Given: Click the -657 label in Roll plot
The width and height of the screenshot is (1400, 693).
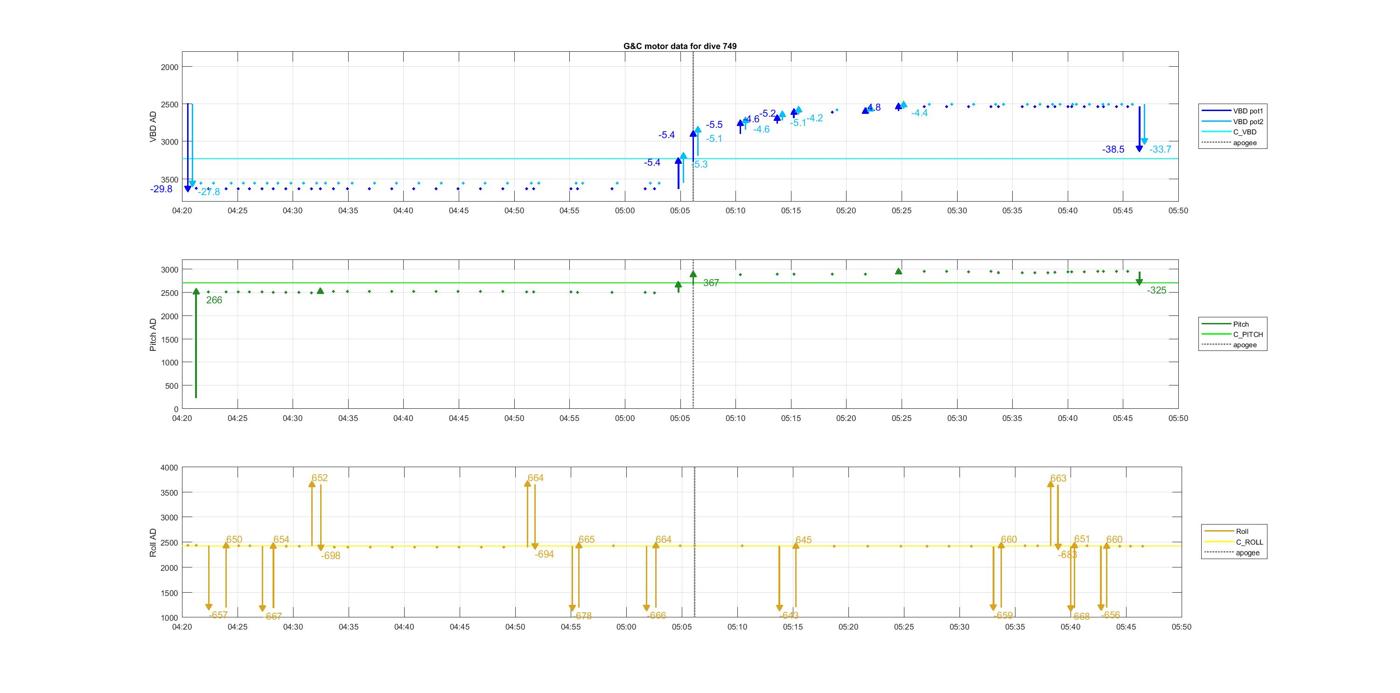Looking at the screenshot, I should [218, 615].
